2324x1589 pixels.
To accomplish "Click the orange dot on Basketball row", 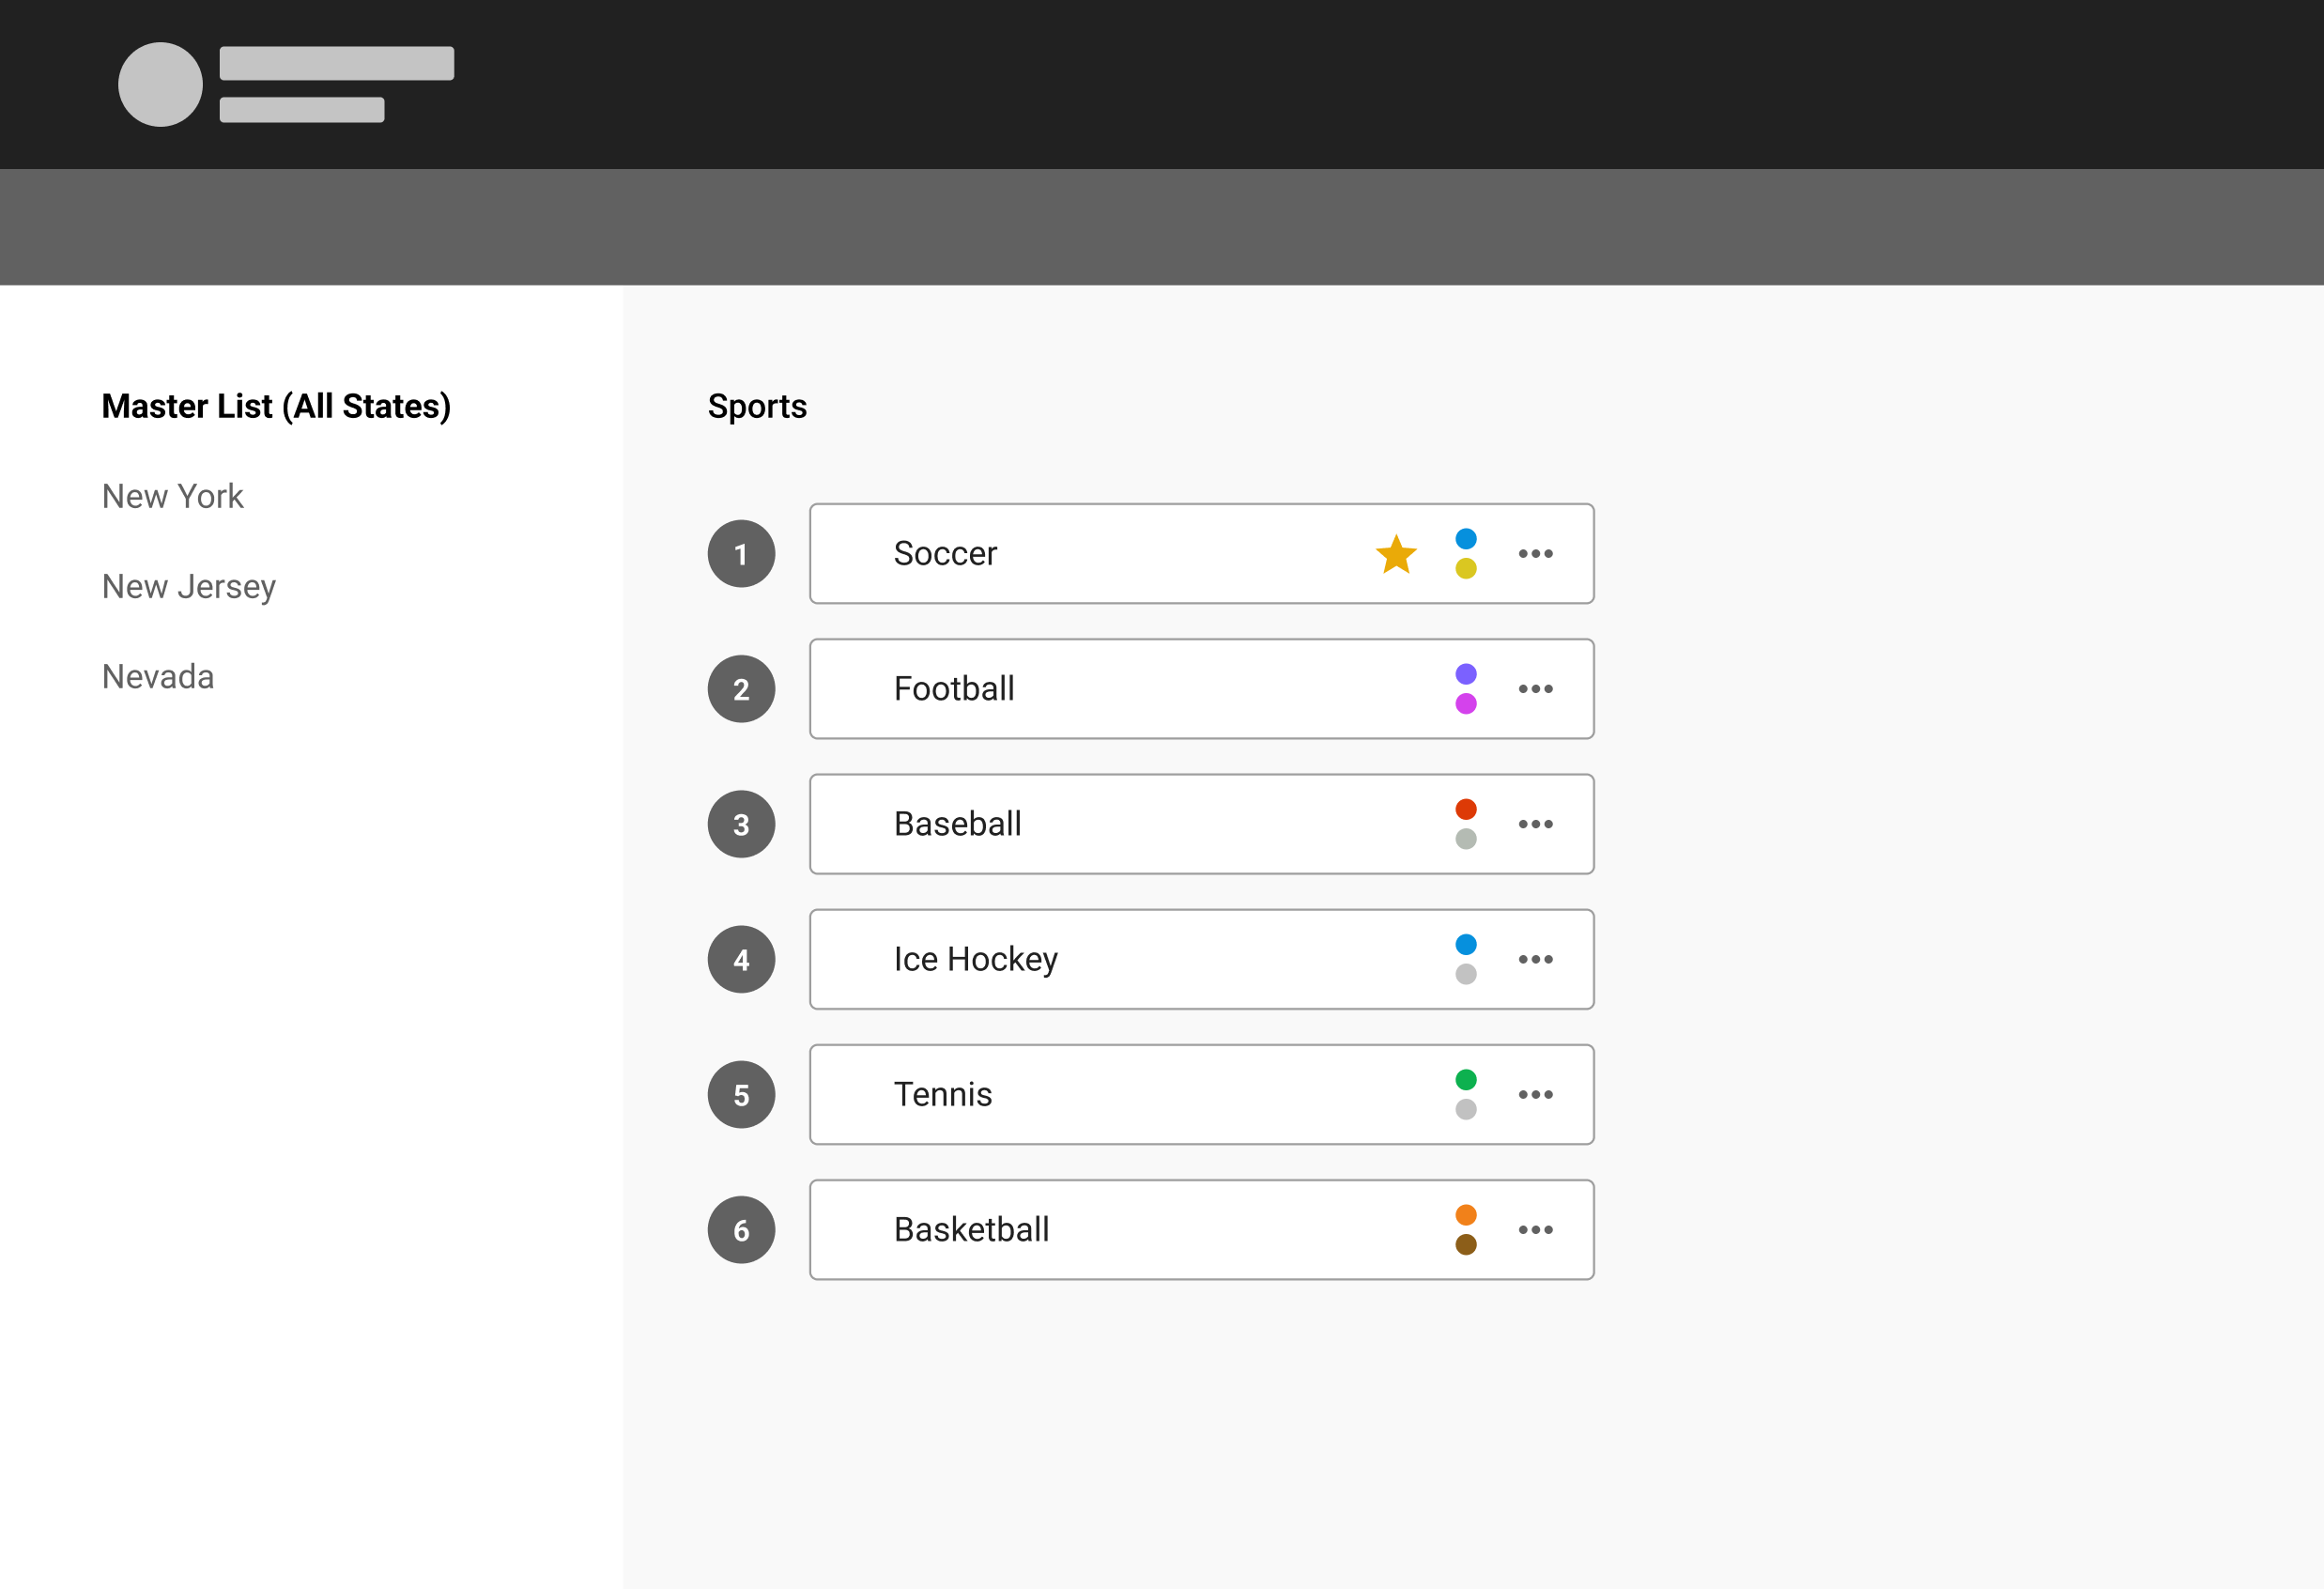I will click(x=1466, y=1215).
